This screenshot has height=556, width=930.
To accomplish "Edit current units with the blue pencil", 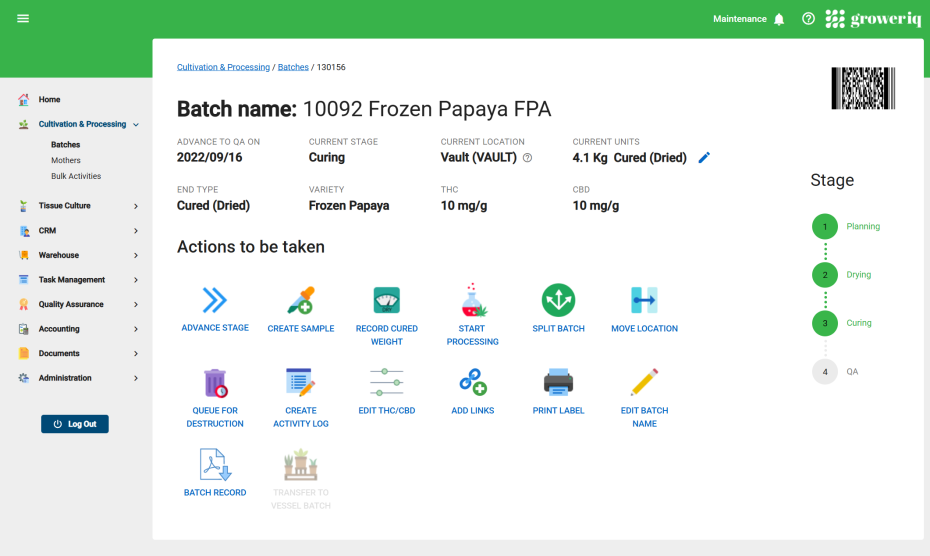I will point(704,158).
